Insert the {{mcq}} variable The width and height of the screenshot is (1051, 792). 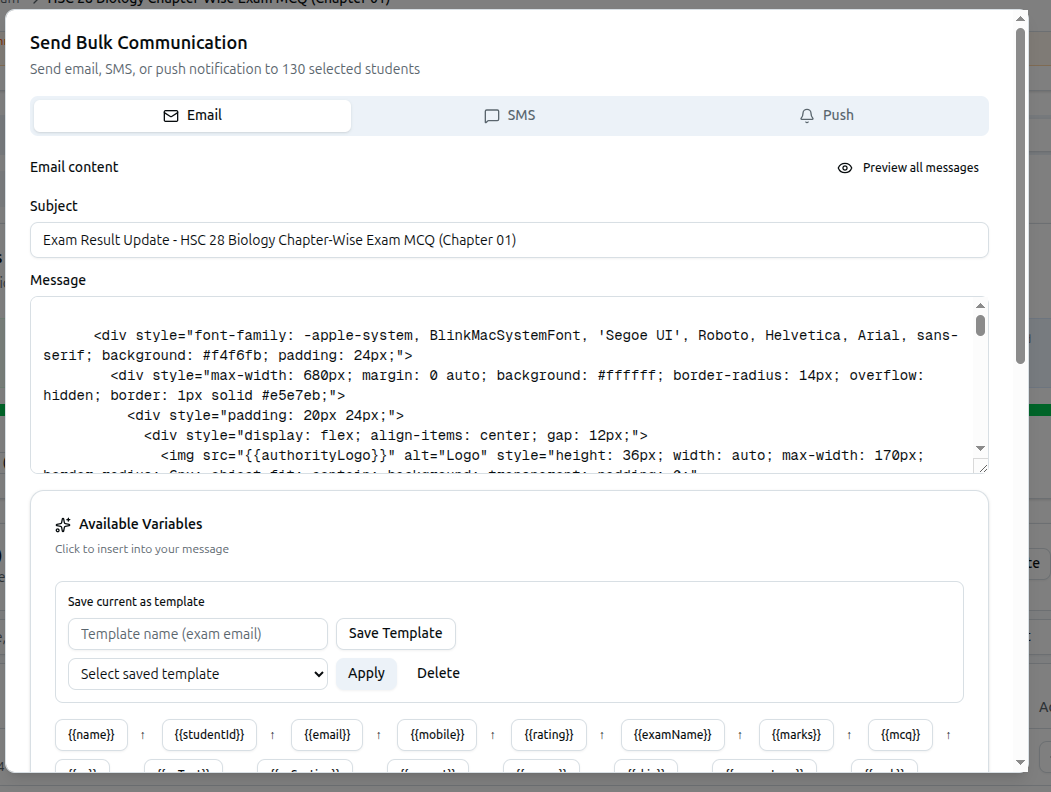coord(901,735)
